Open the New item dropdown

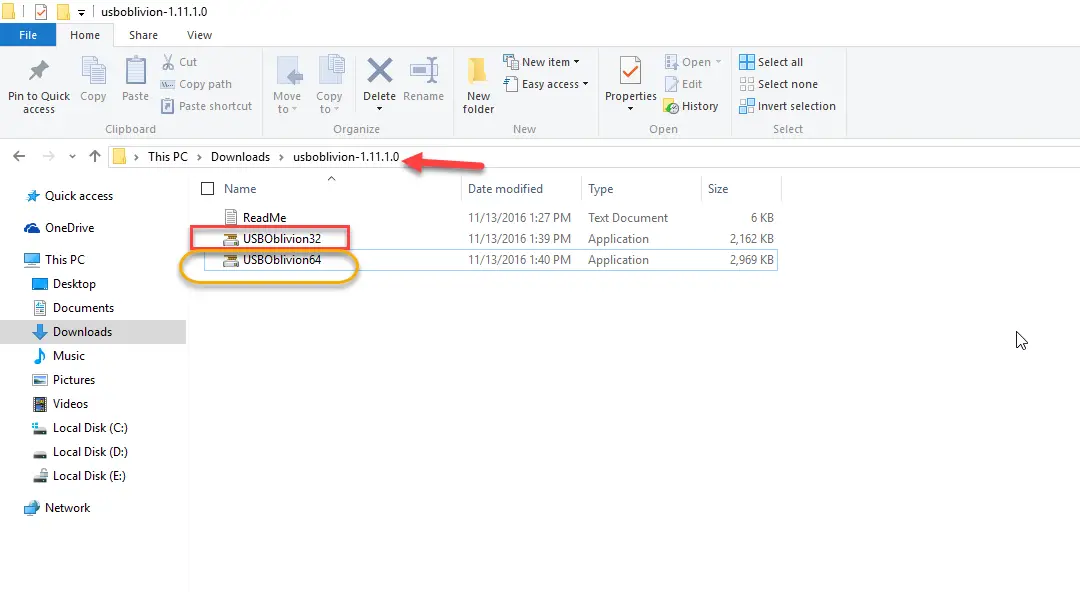coord(541,62)
